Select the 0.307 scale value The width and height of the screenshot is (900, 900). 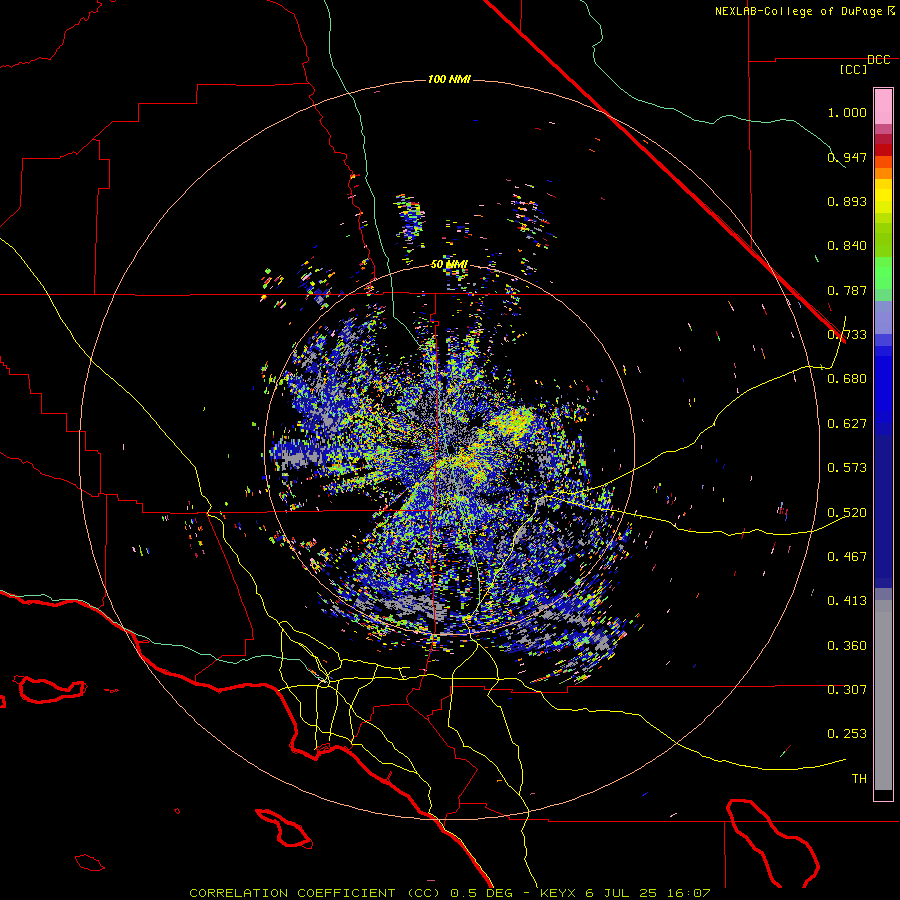click(847, 690)
